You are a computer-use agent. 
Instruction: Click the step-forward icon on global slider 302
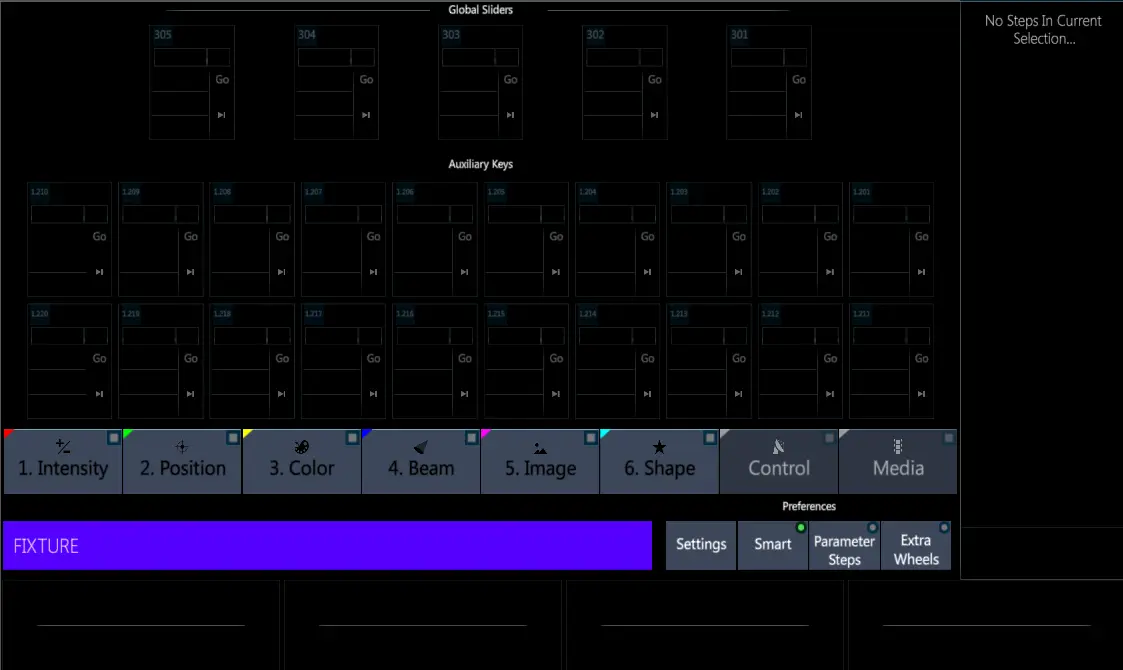[654, 115]
